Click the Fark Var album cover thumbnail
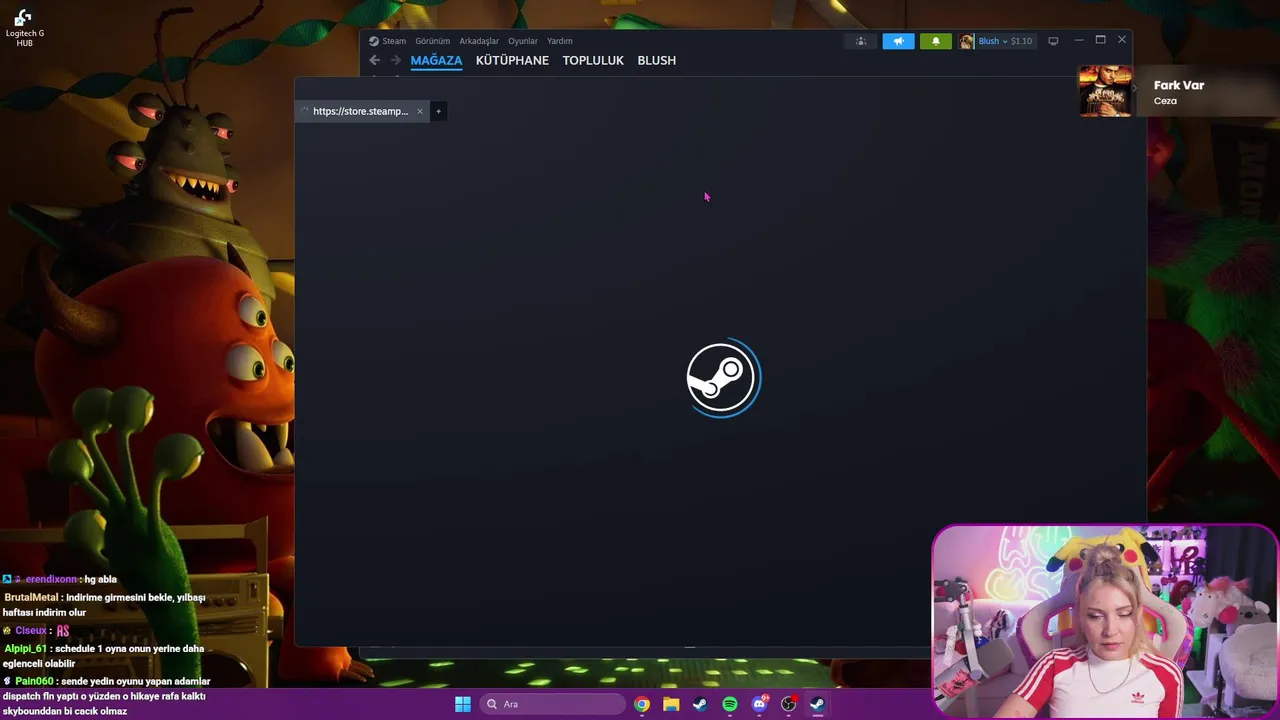 point(1105,91)
